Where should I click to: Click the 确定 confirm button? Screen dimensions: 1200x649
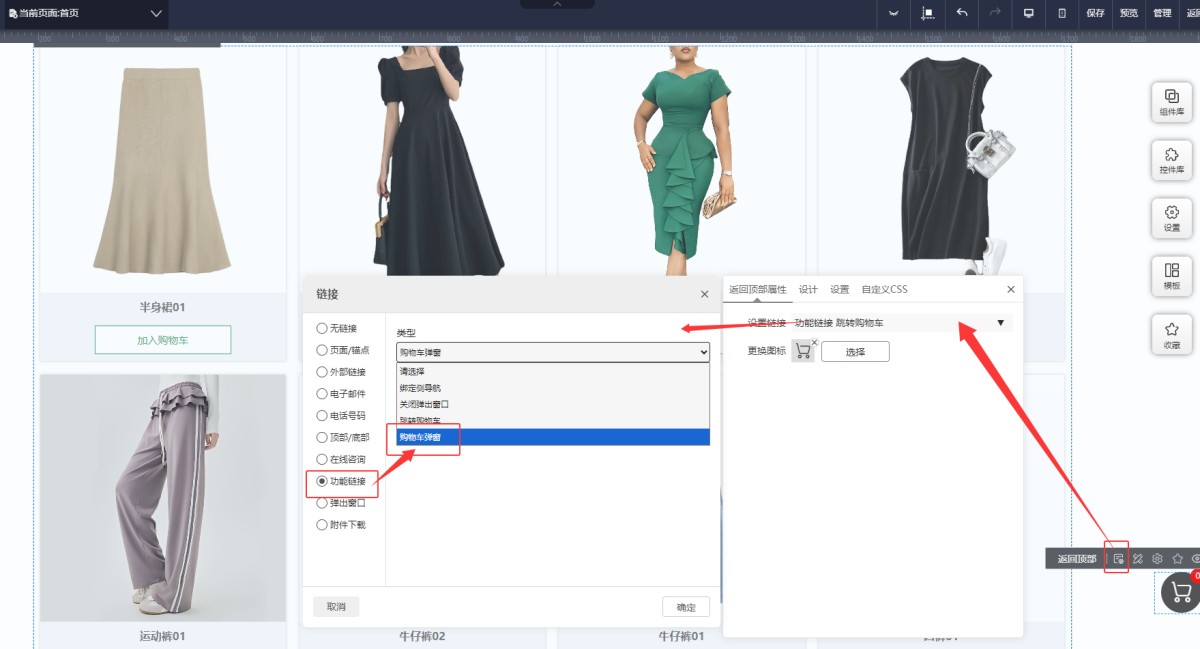tap(685, 607)
